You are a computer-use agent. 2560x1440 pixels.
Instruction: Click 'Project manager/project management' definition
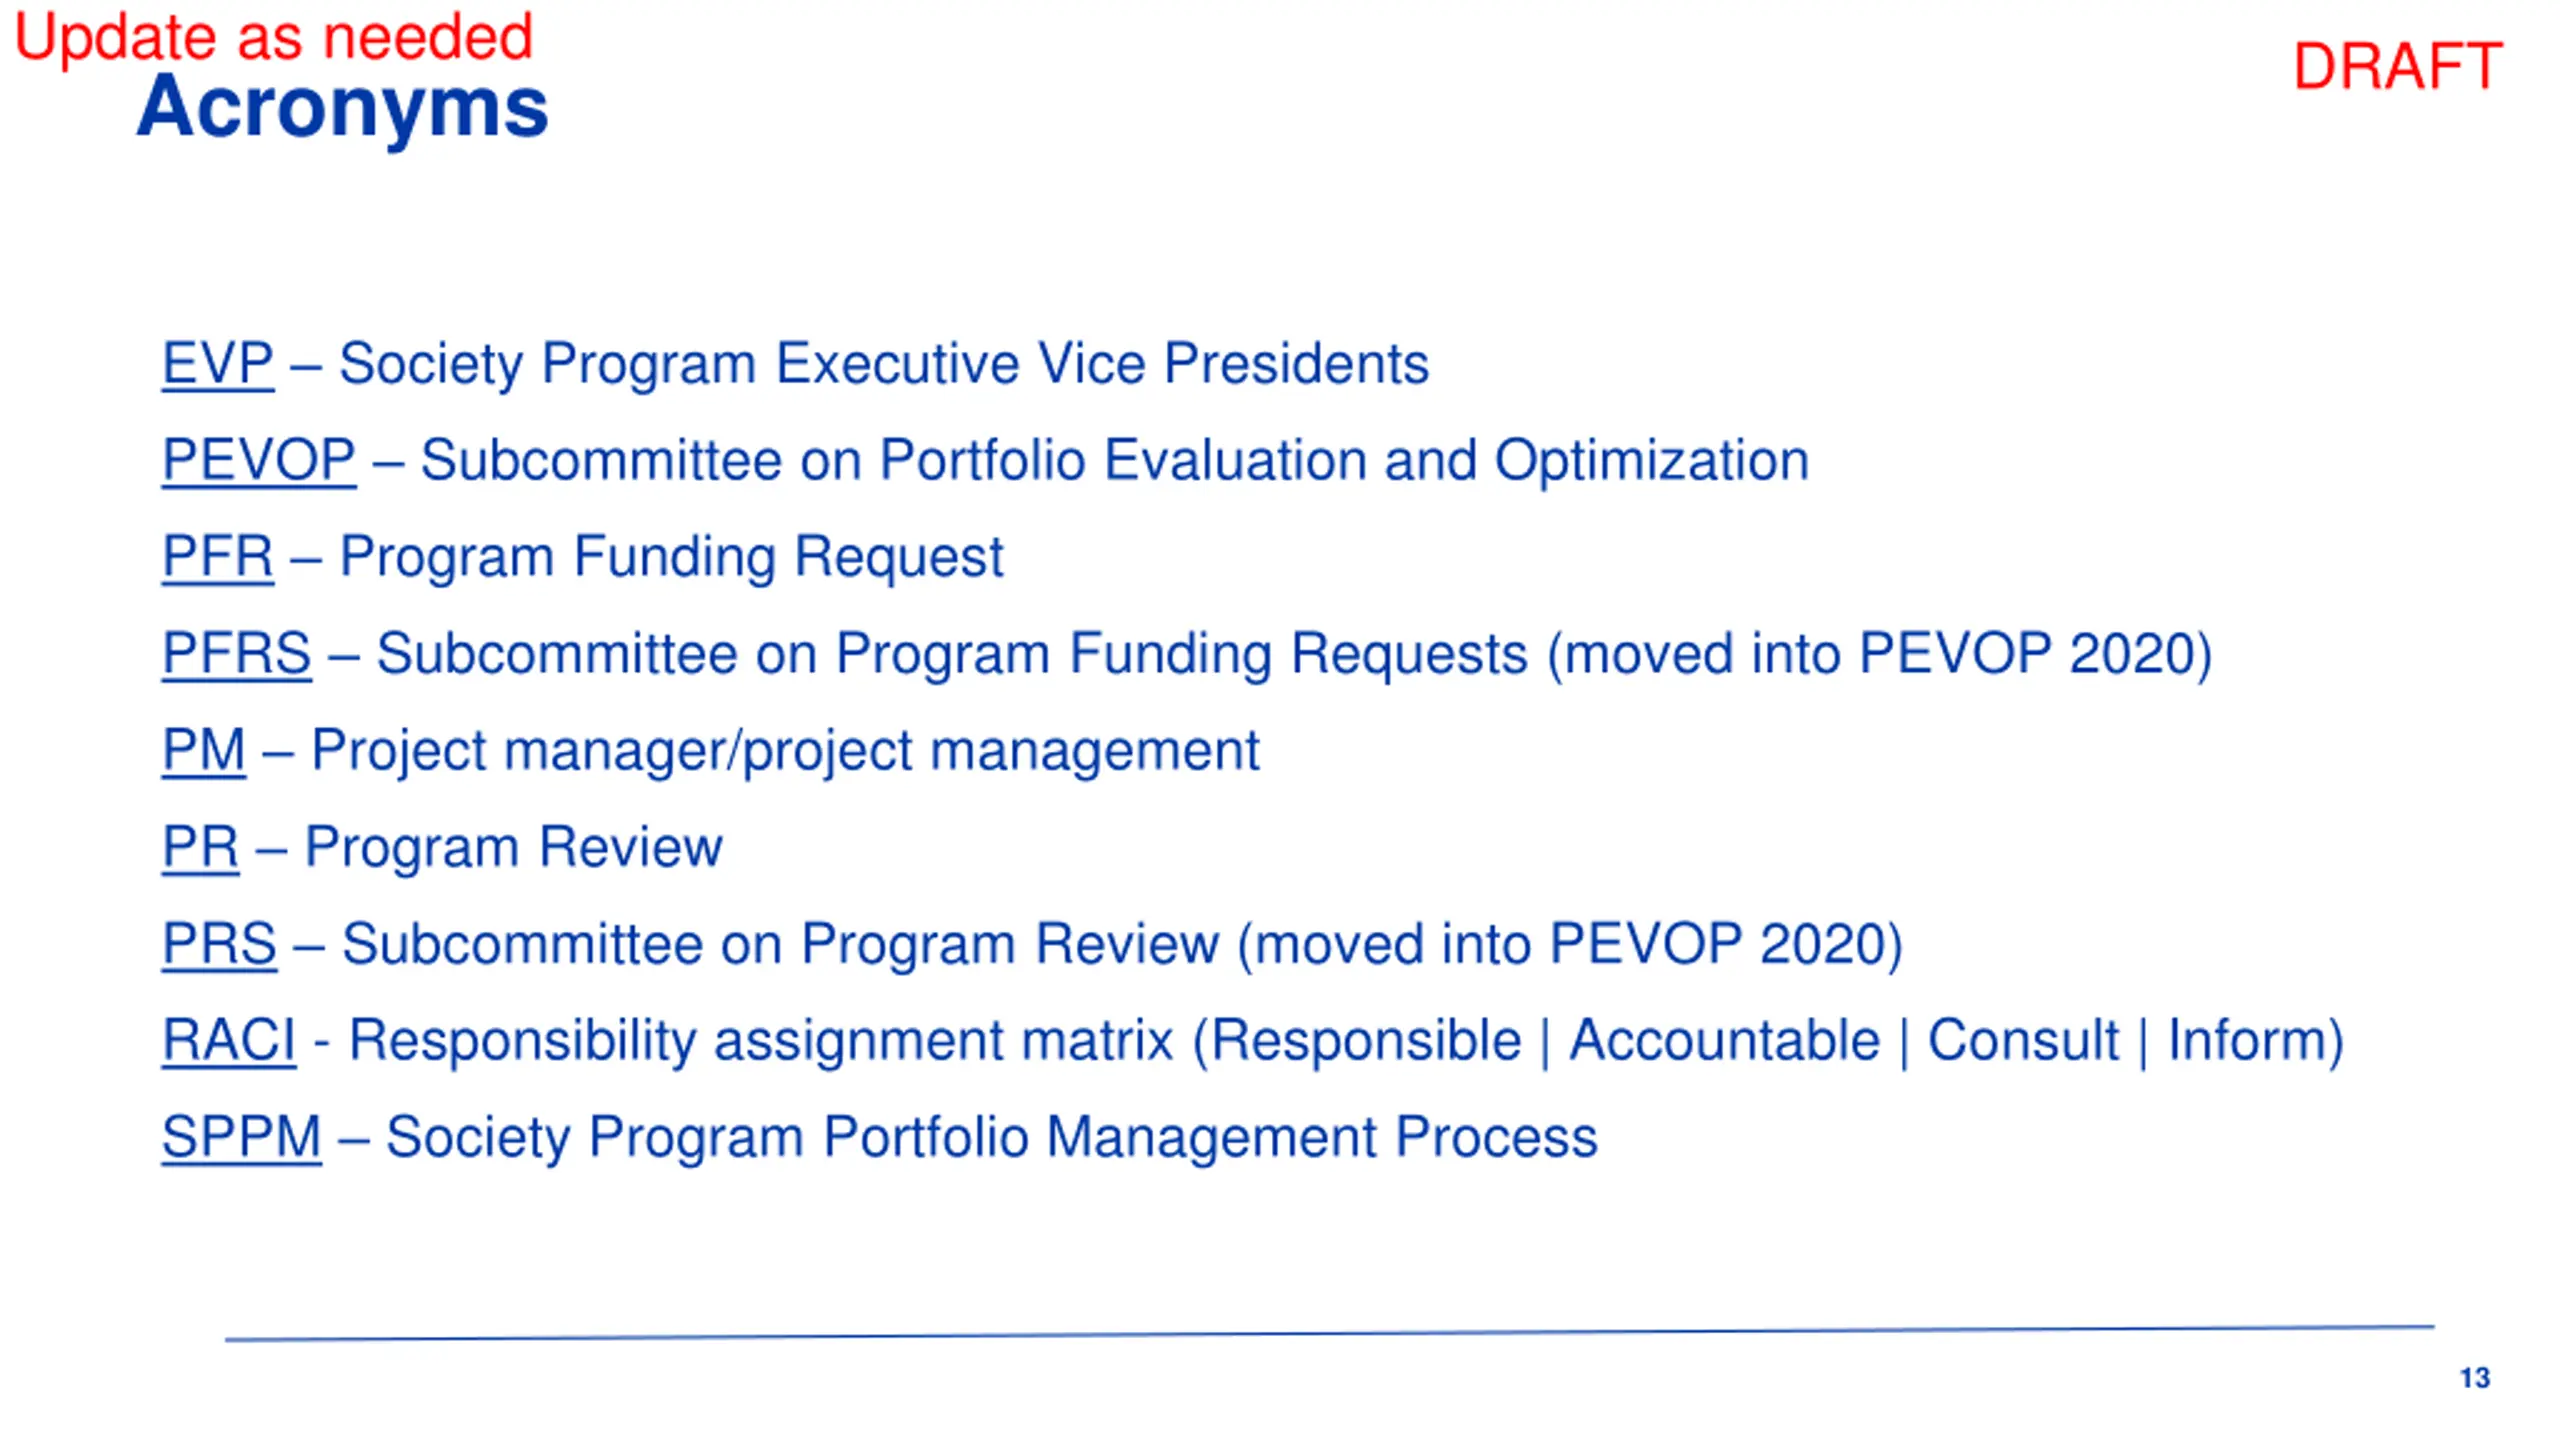785,751
